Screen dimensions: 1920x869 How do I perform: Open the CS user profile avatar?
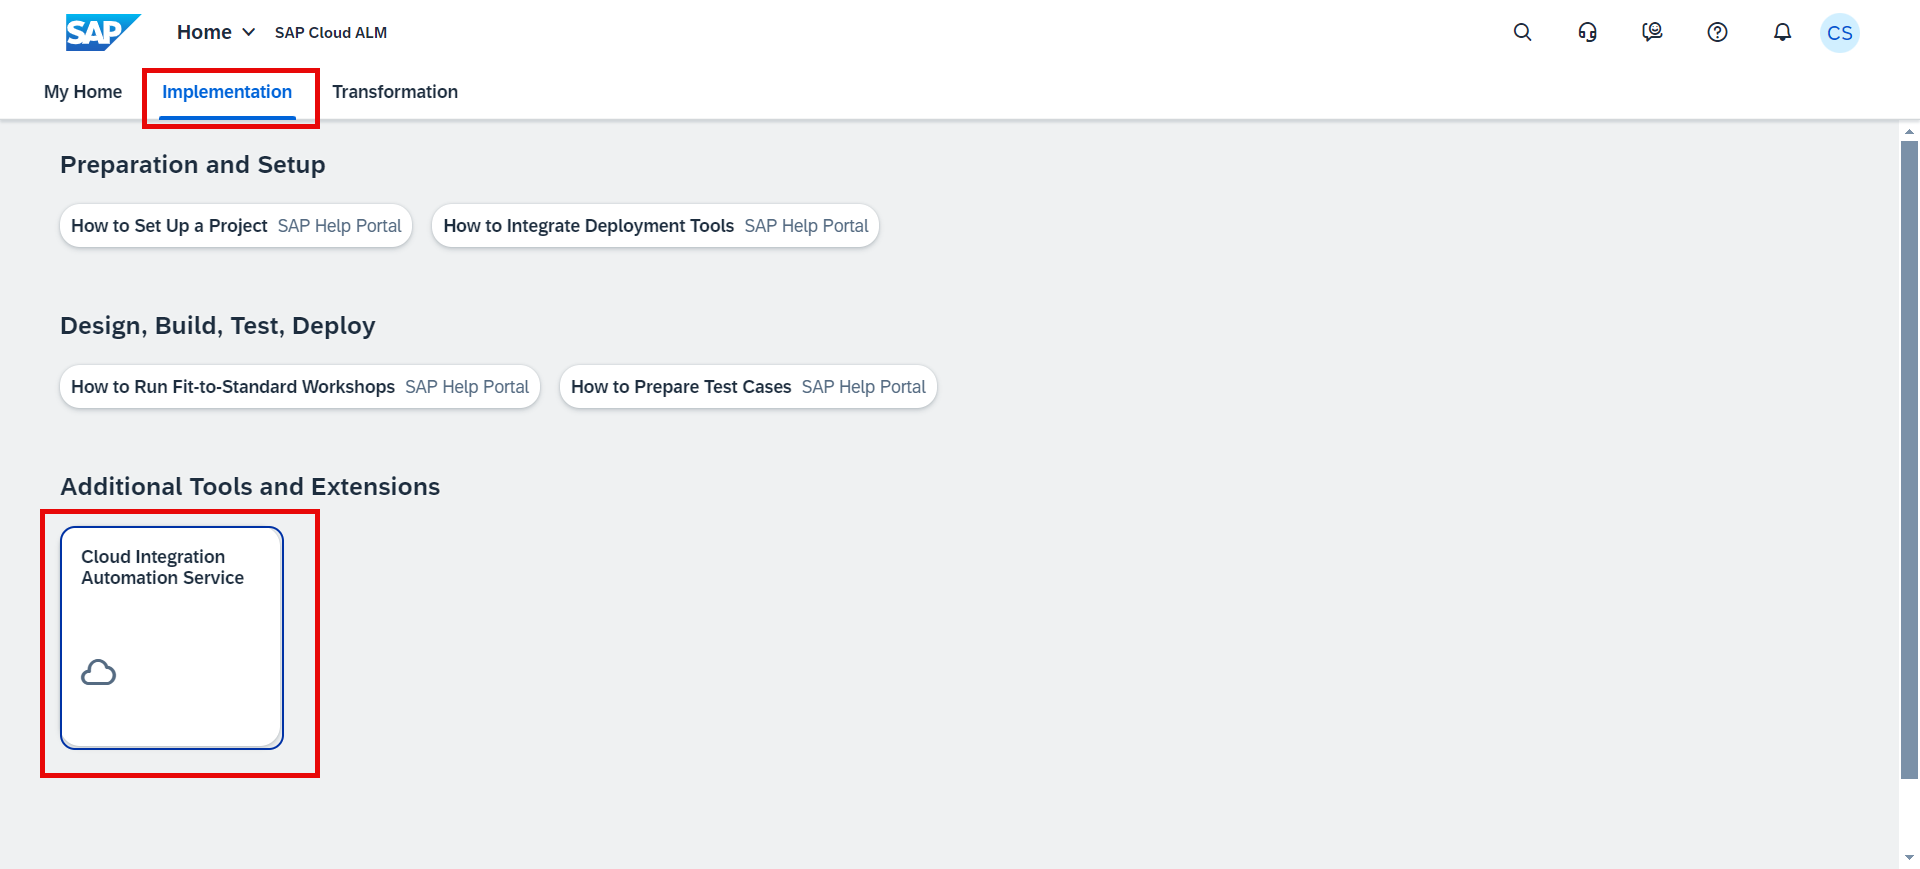click(x=1839, y=33)
